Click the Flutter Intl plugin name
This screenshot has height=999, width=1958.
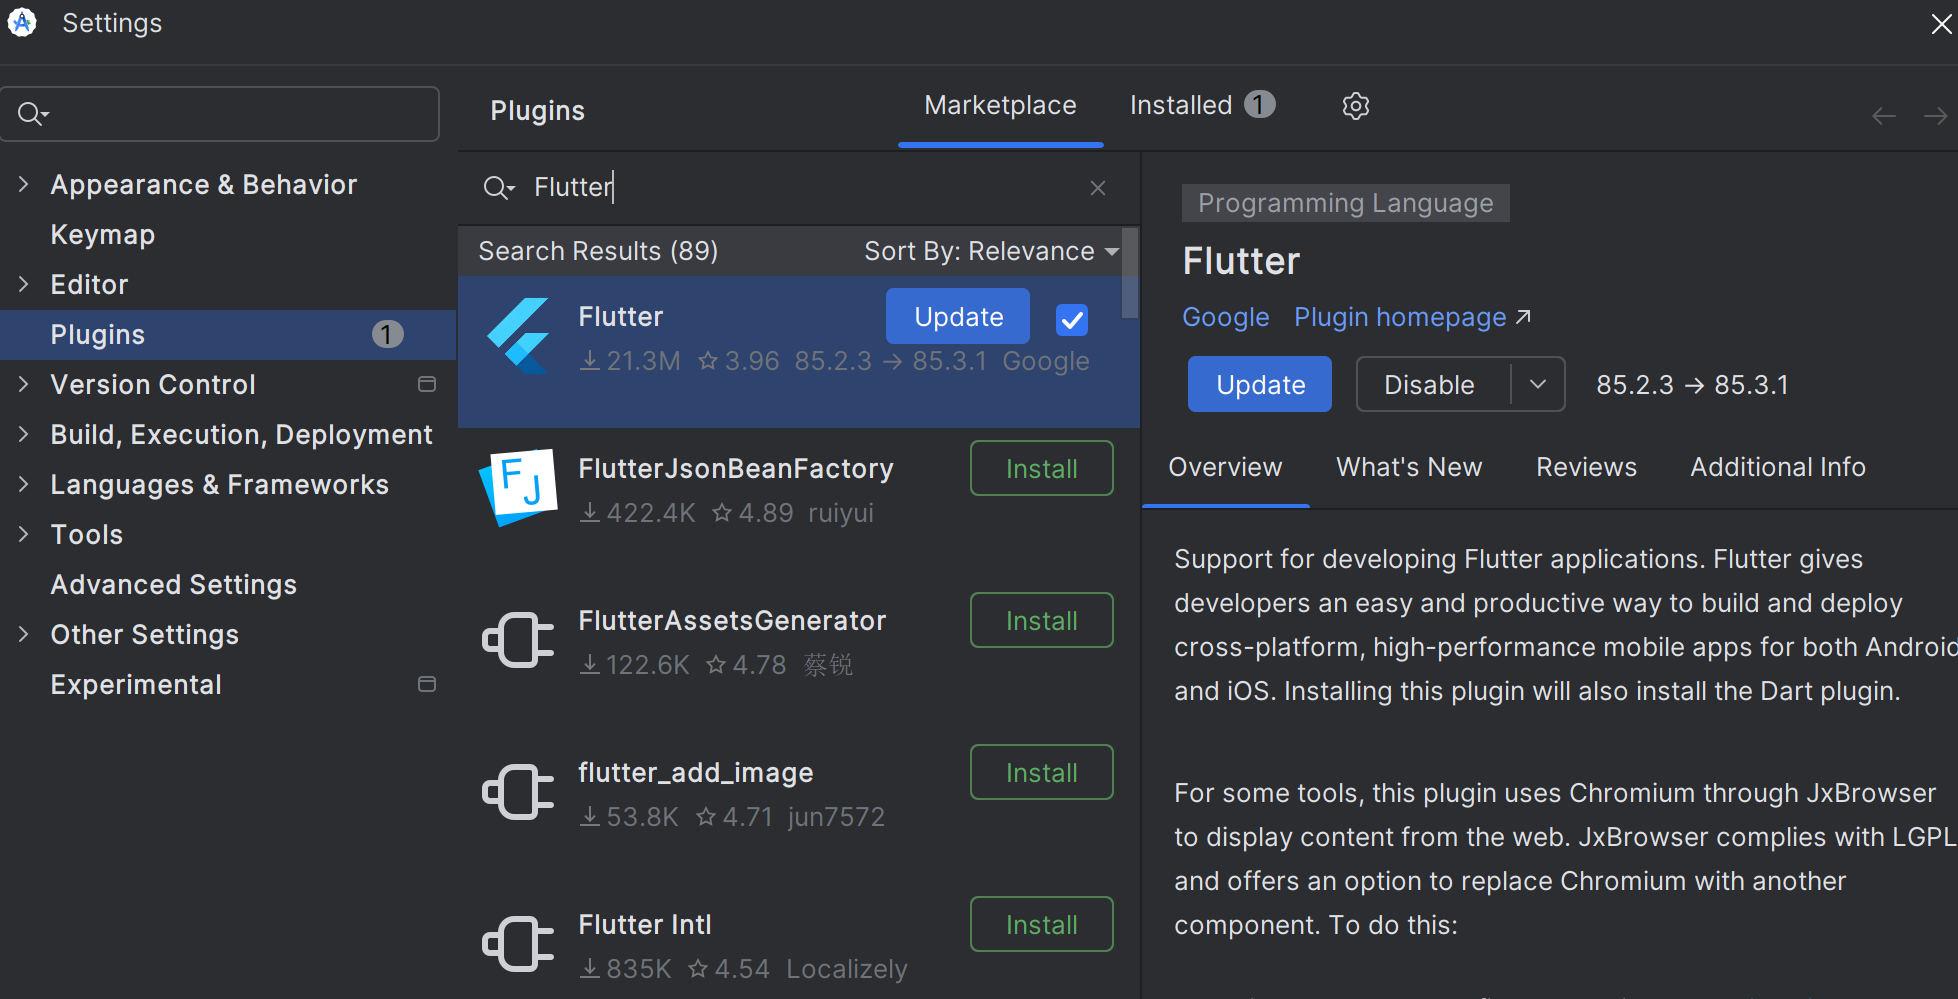coord(645,924)
